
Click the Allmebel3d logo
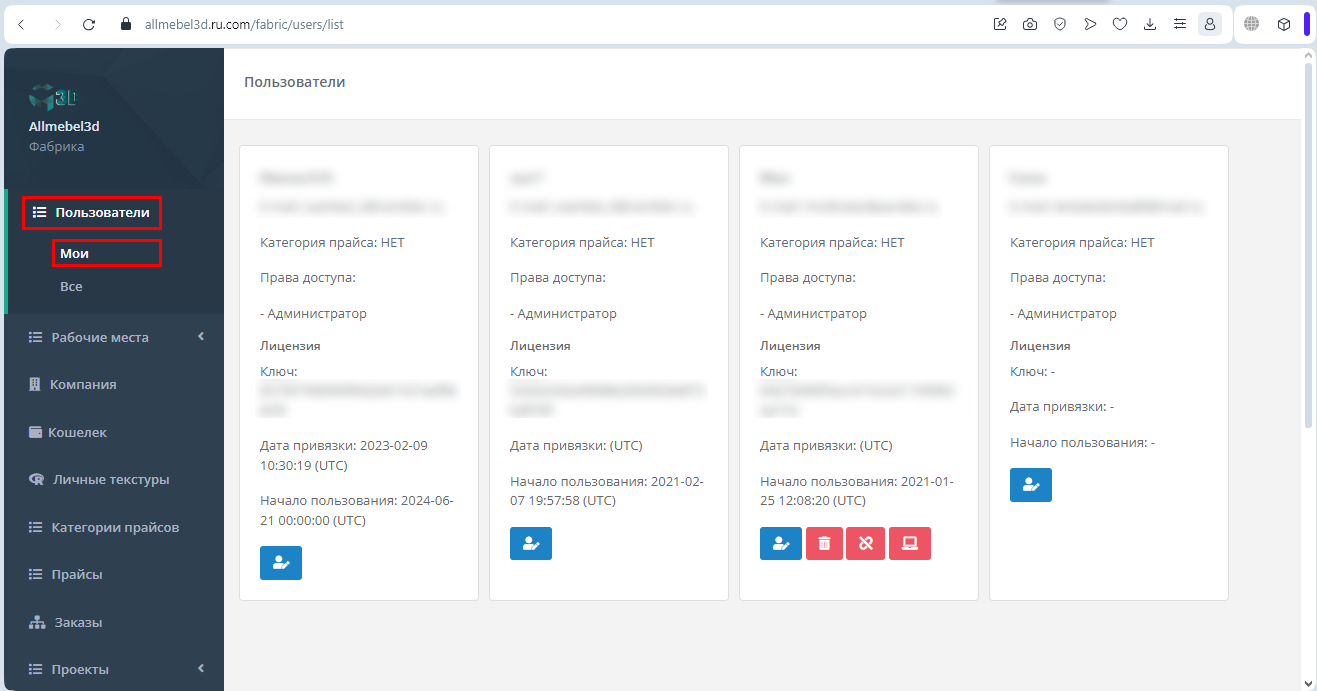[54, 97]
